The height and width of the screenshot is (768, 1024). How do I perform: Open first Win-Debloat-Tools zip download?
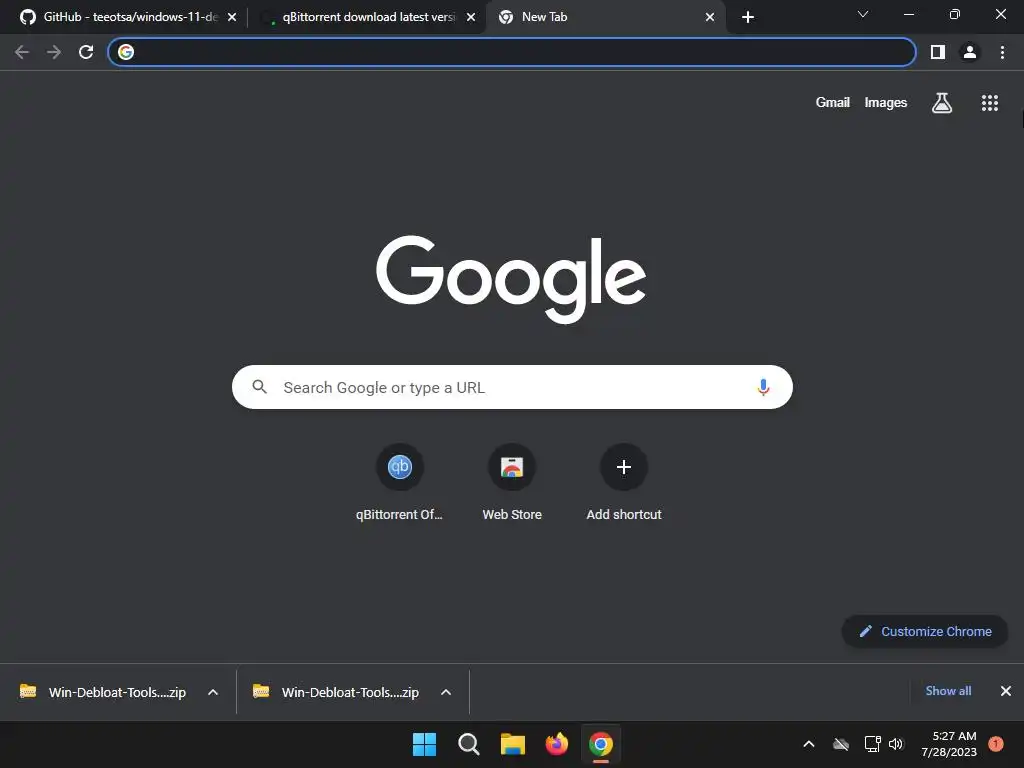(x=104, y=692)
